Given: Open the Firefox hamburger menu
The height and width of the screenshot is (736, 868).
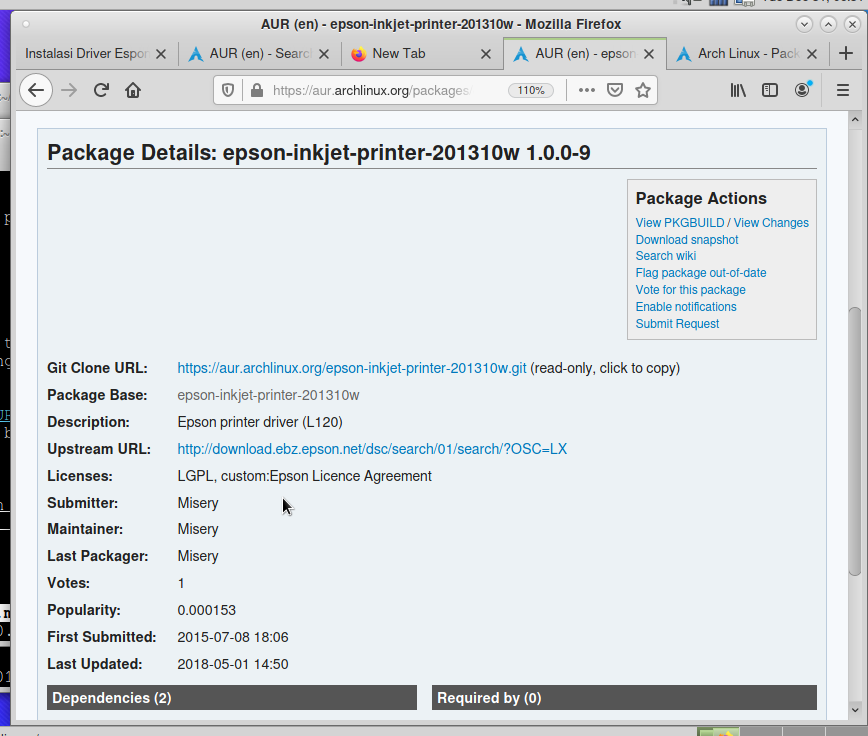Looking at the screenshot, I should pyautogui.click(x=843, y=90).
